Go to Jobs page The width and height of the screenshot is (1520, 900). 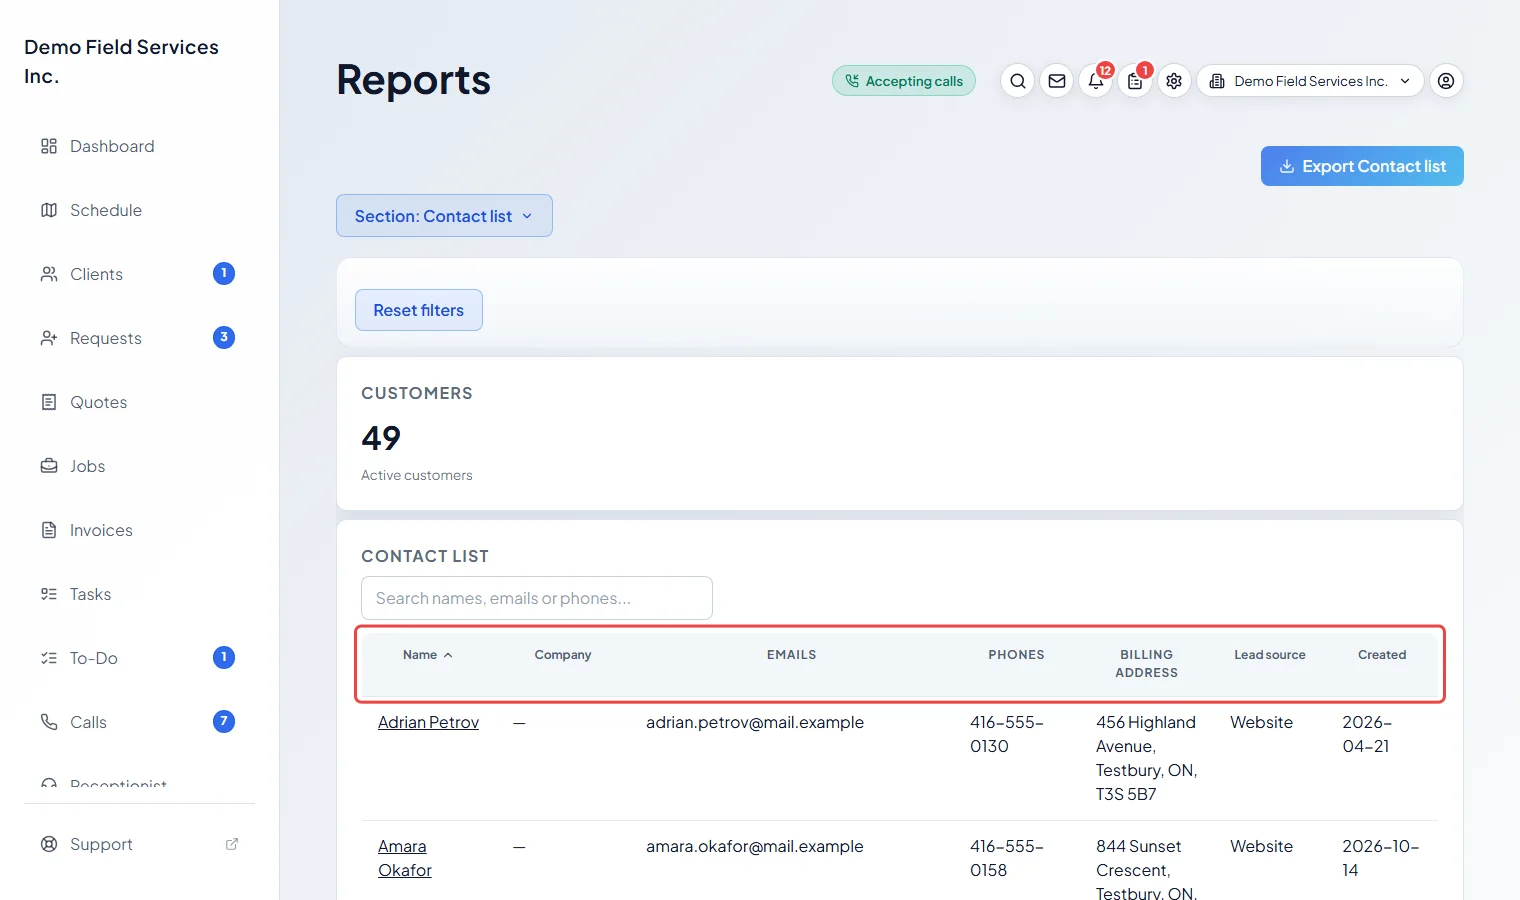(x=140, y=466)
